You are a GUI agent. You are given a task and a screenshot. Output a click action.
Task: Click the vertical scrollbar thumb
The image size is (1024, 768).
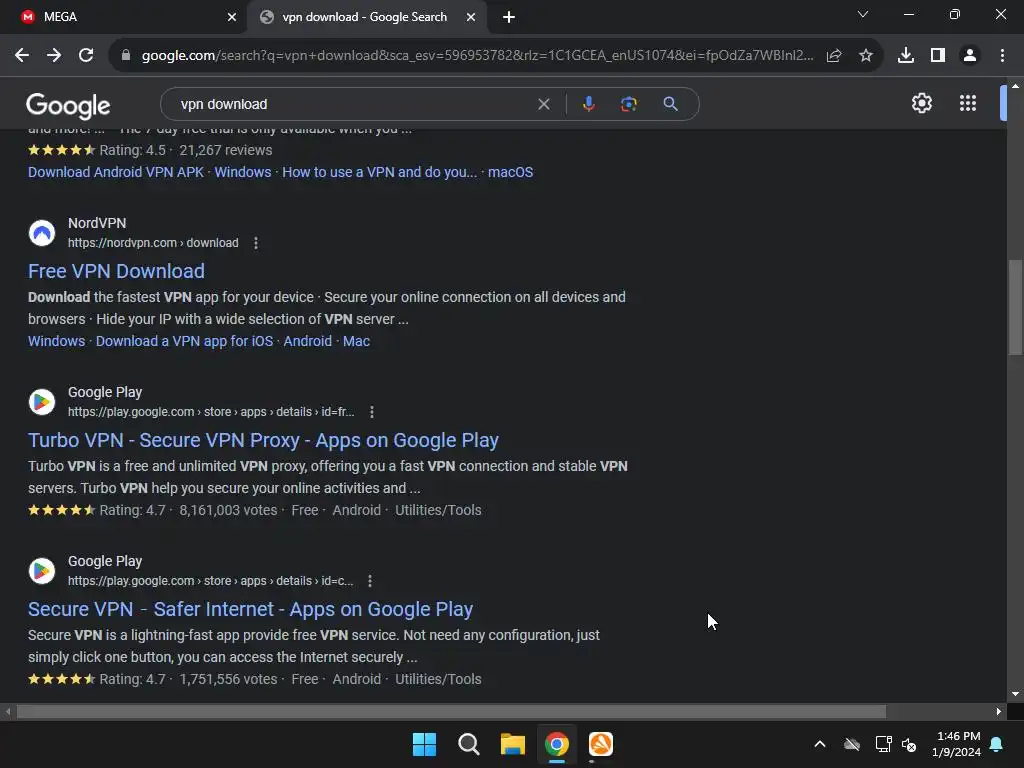[x=1015, y=307]
